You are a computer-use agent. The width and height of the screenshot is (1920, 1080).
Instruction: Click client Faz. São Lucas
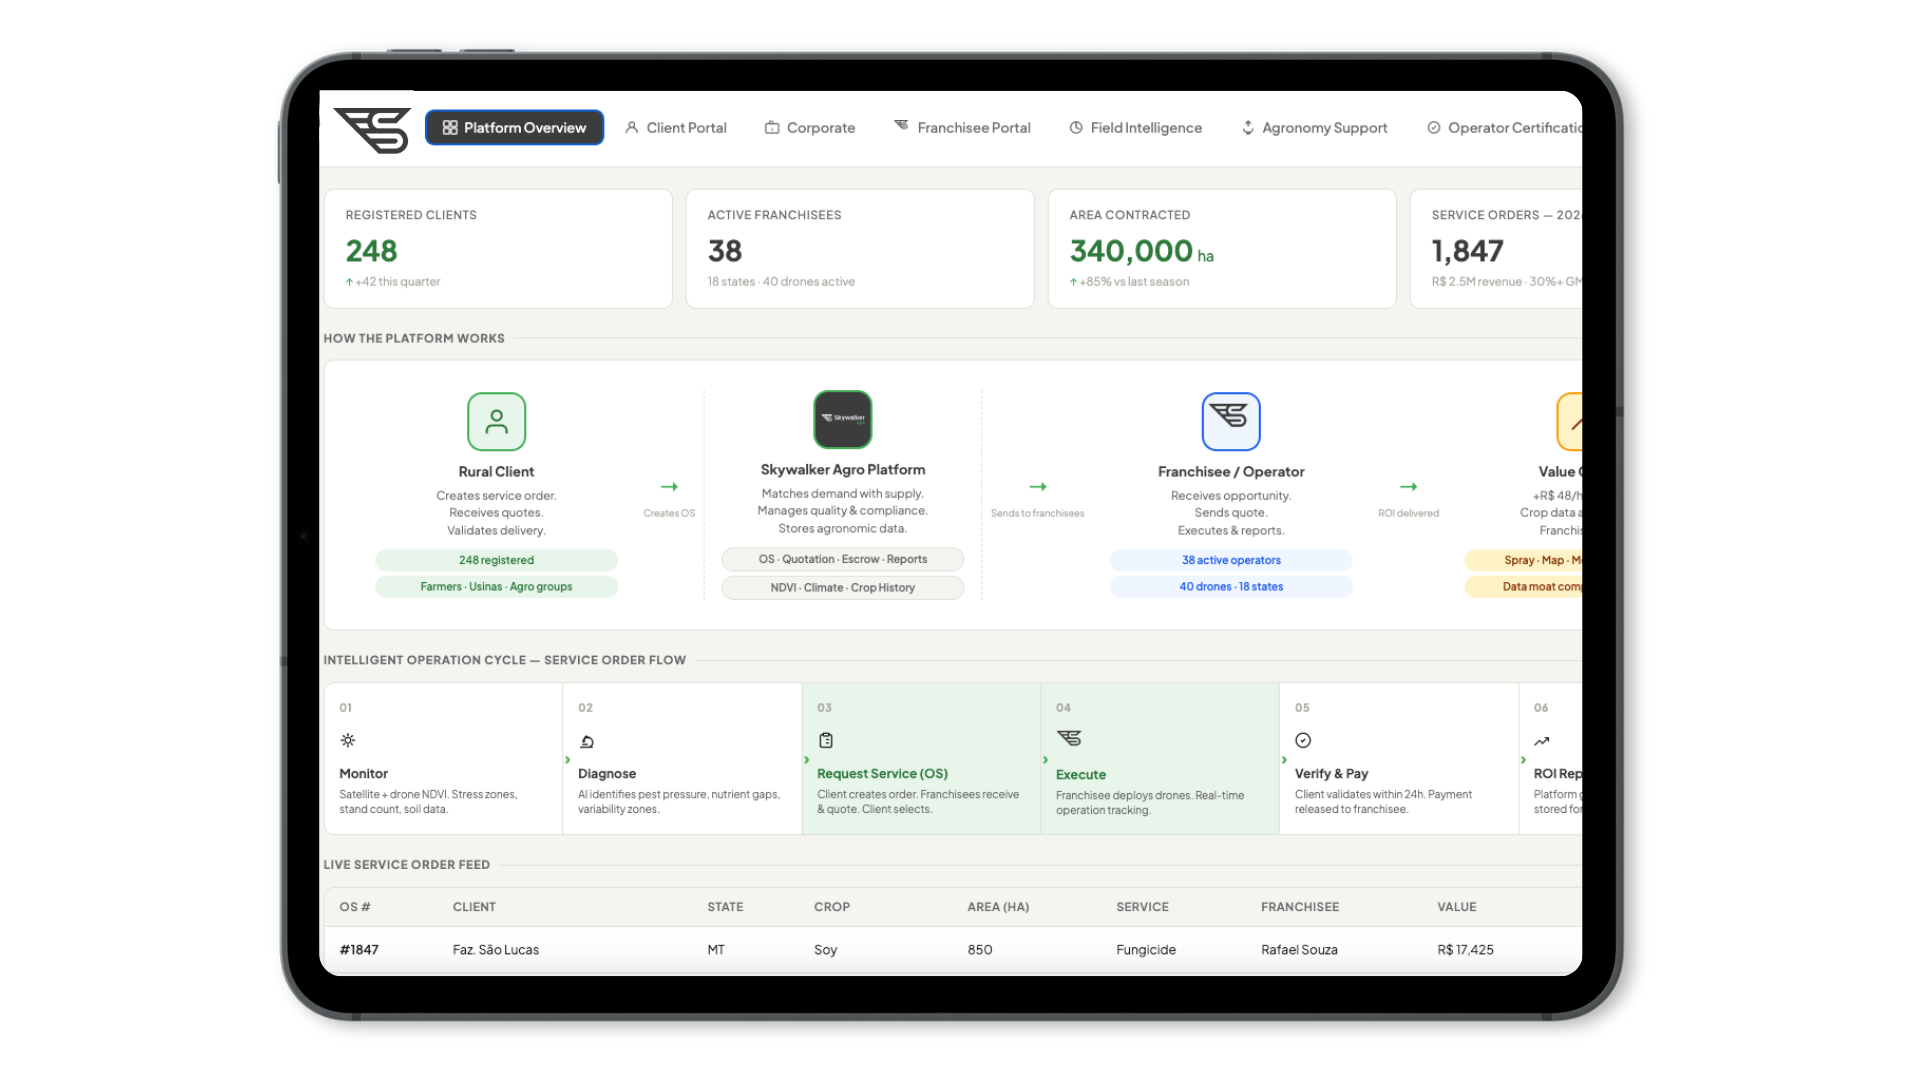coord(495,950)
